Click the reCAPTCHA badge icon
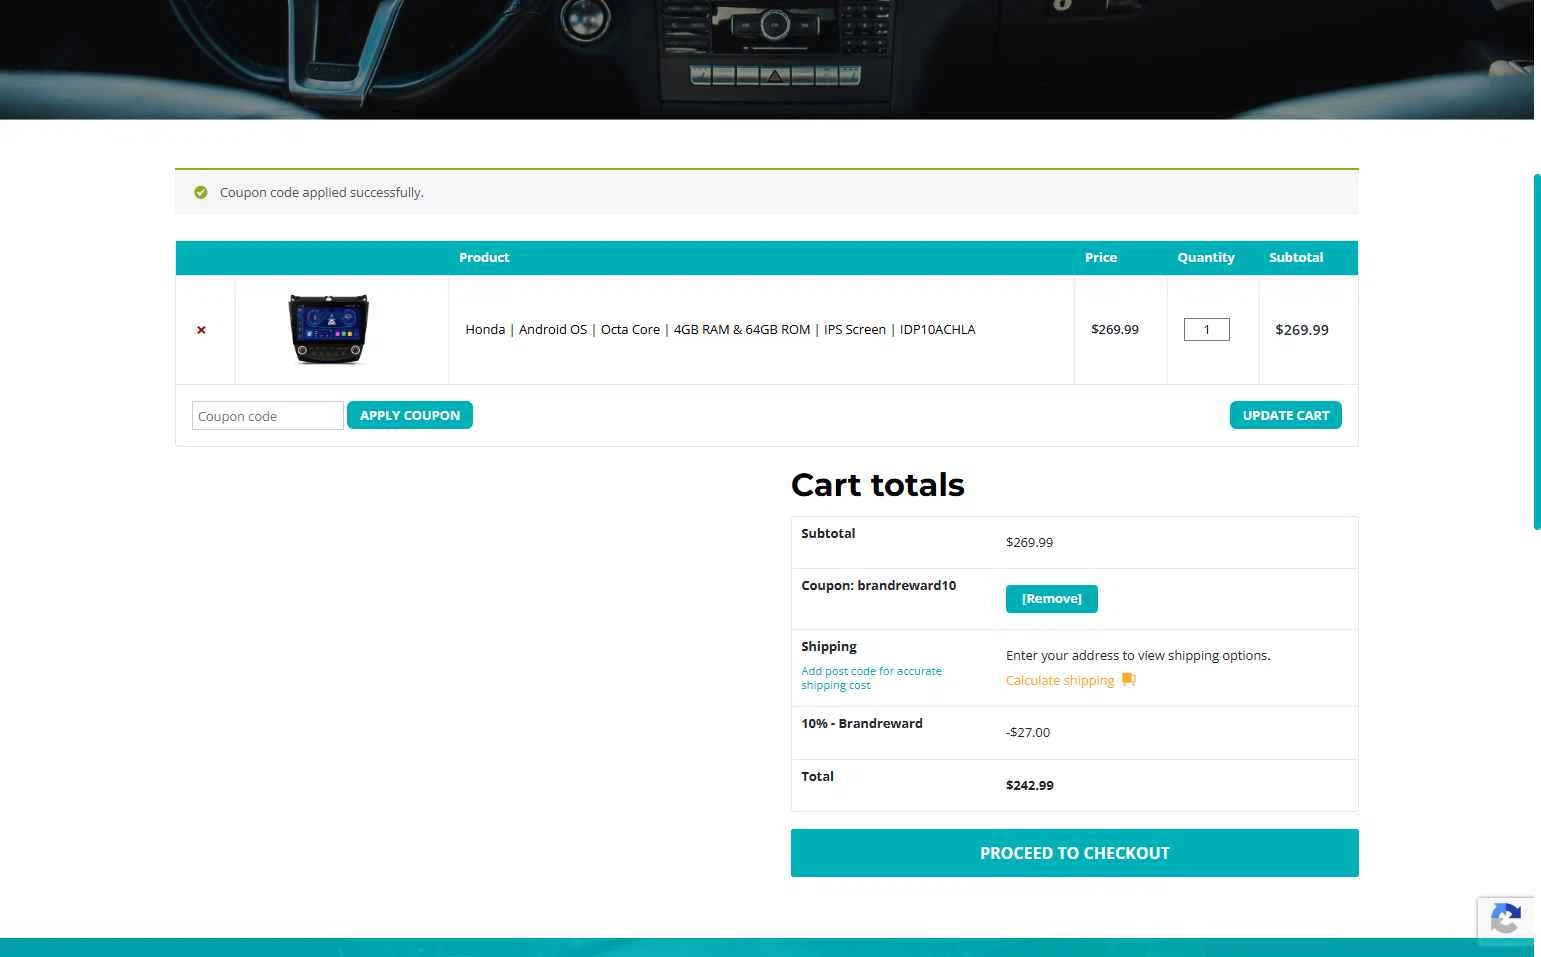The width and height of the screenshot is (1541, 957). [x=1505, y=920]
